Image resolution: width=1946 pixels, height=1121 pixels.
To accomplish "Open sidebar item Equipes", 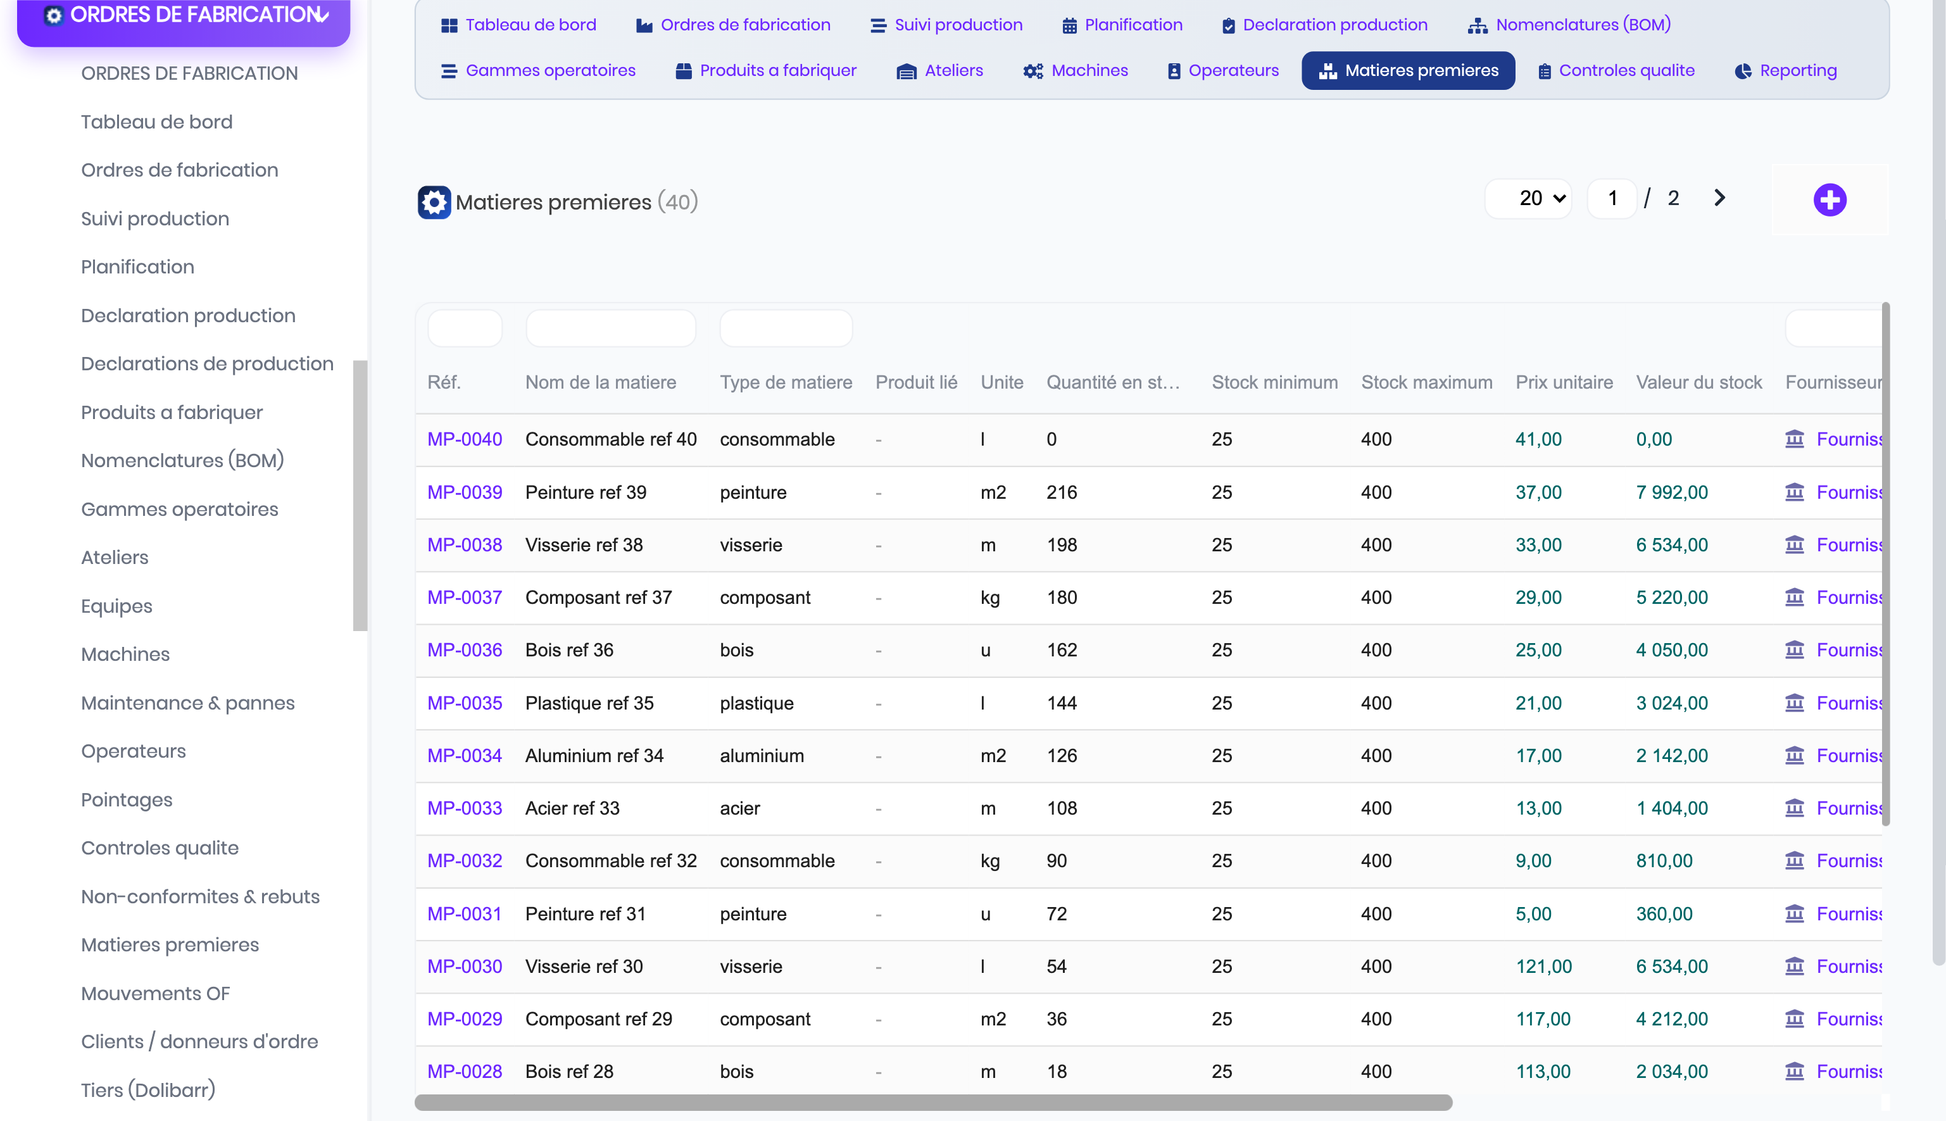I will [x=117, y=606].
